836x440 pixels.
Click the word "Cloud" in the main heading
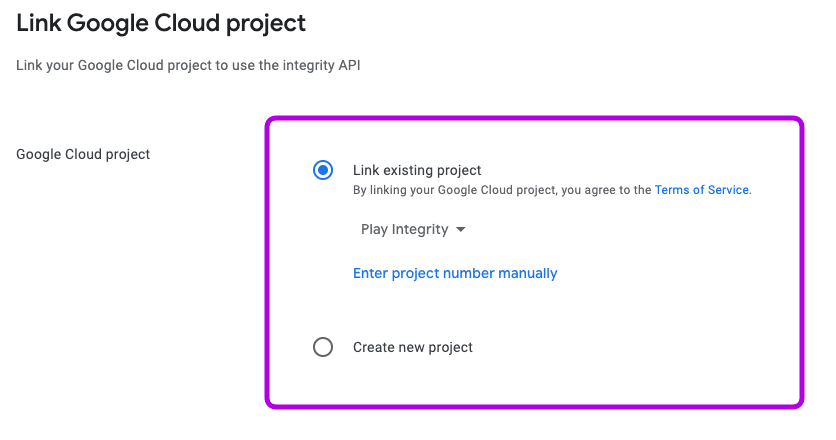(x=176, y=21)
